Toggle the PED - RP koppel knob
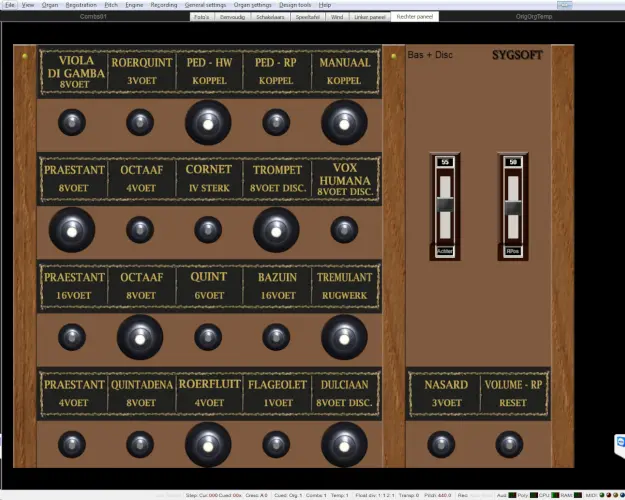 pyautogui.click(x=276, y=123)
